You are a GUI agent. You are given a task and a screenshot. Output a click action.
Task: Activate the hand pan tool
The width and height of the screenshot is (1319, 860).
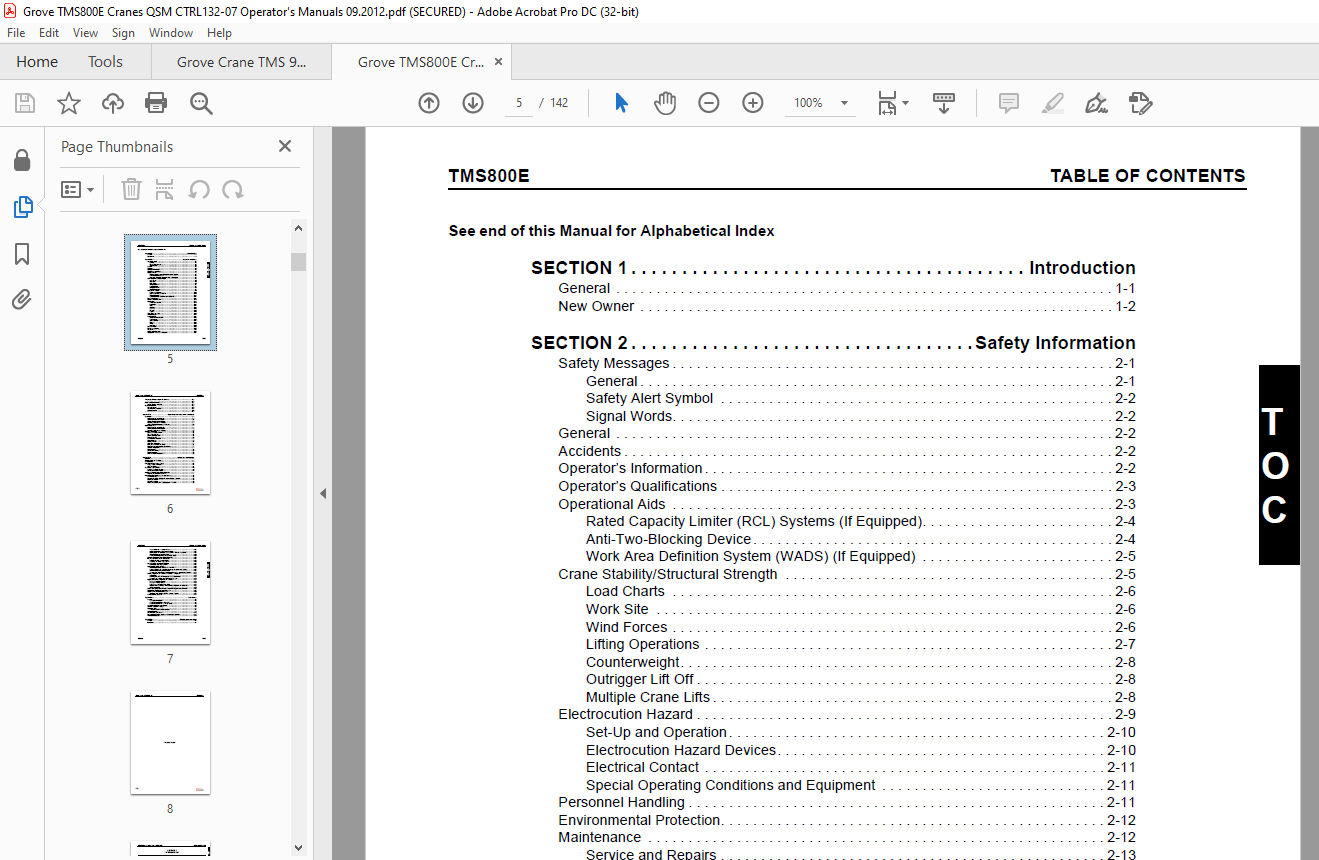pyautogui.click(x=665, y=103)
